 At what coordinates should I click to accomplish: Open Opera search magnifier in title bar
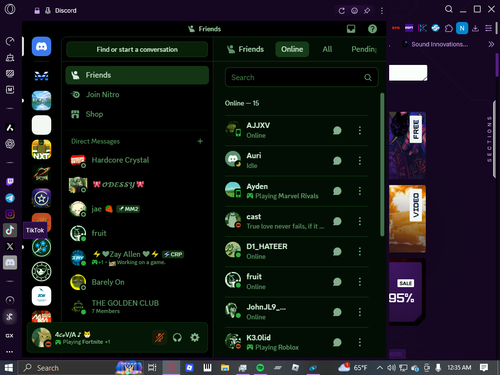pyautogui.click(x=449, y=9)
